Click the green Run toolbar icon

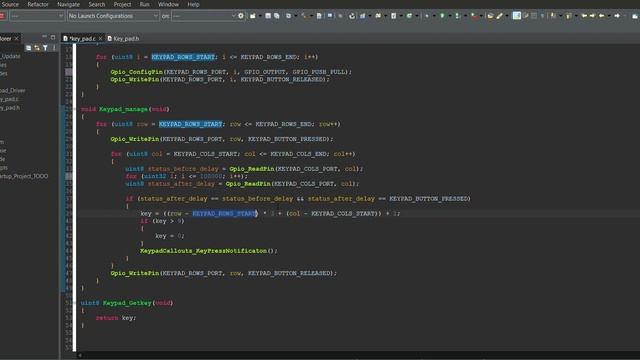pyautogui.click(x=442, y=16)
